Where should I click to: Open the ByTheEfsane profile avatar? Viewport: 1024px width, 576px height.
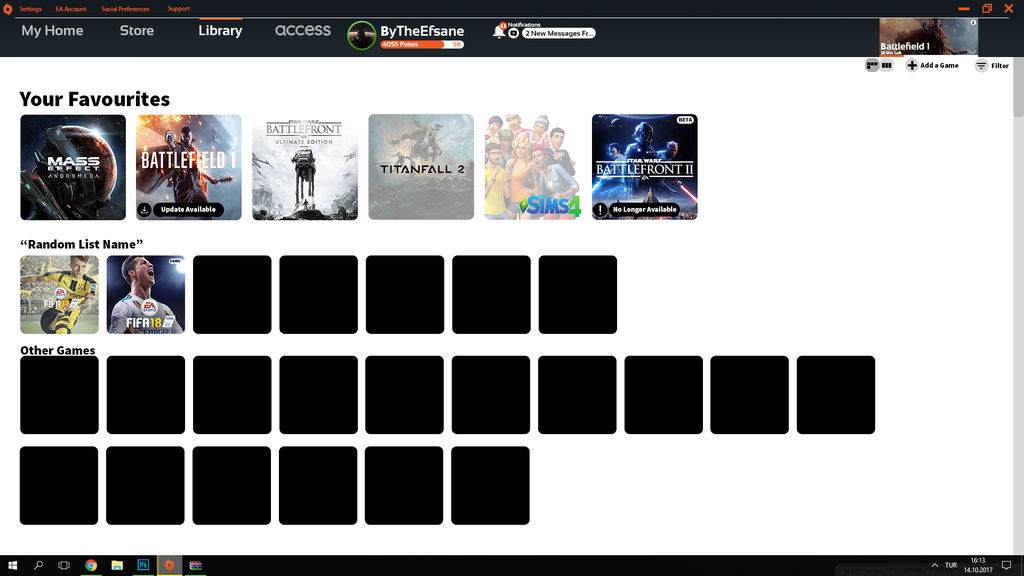pos(361,35)
